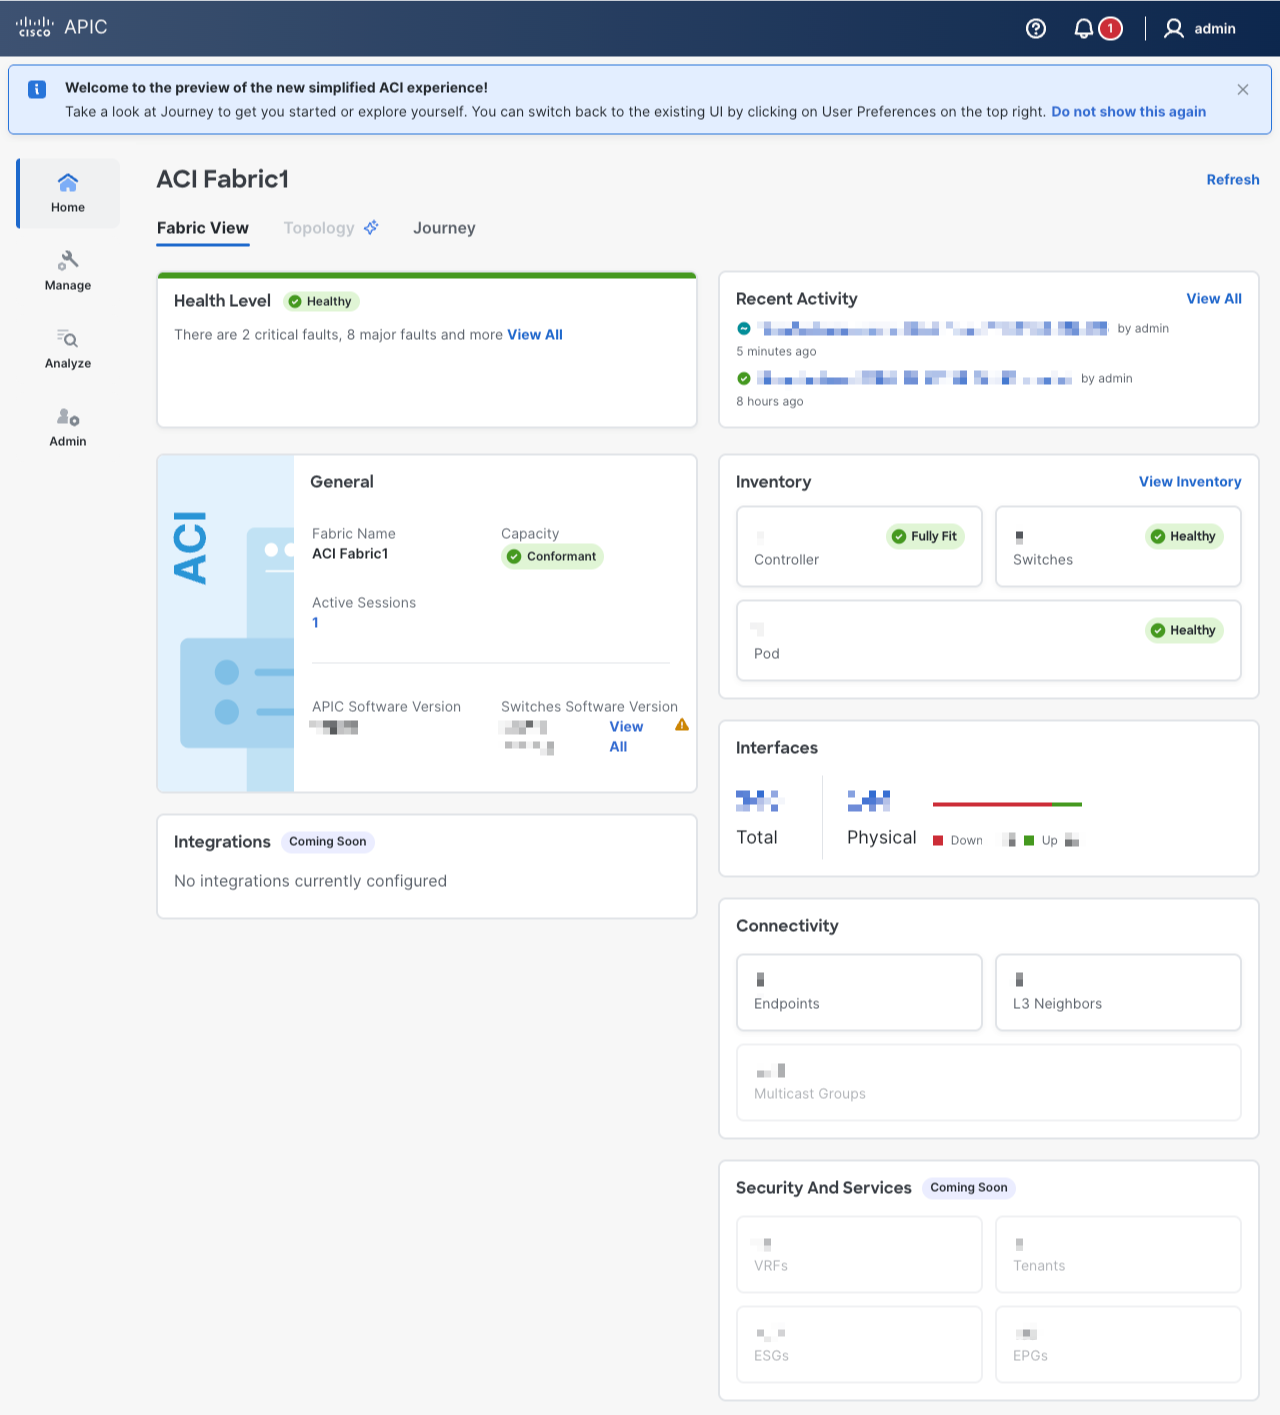Click the admin user profile icon
The image size is (1280, 1415).
pyautogui.click(x=1174, y=29)
